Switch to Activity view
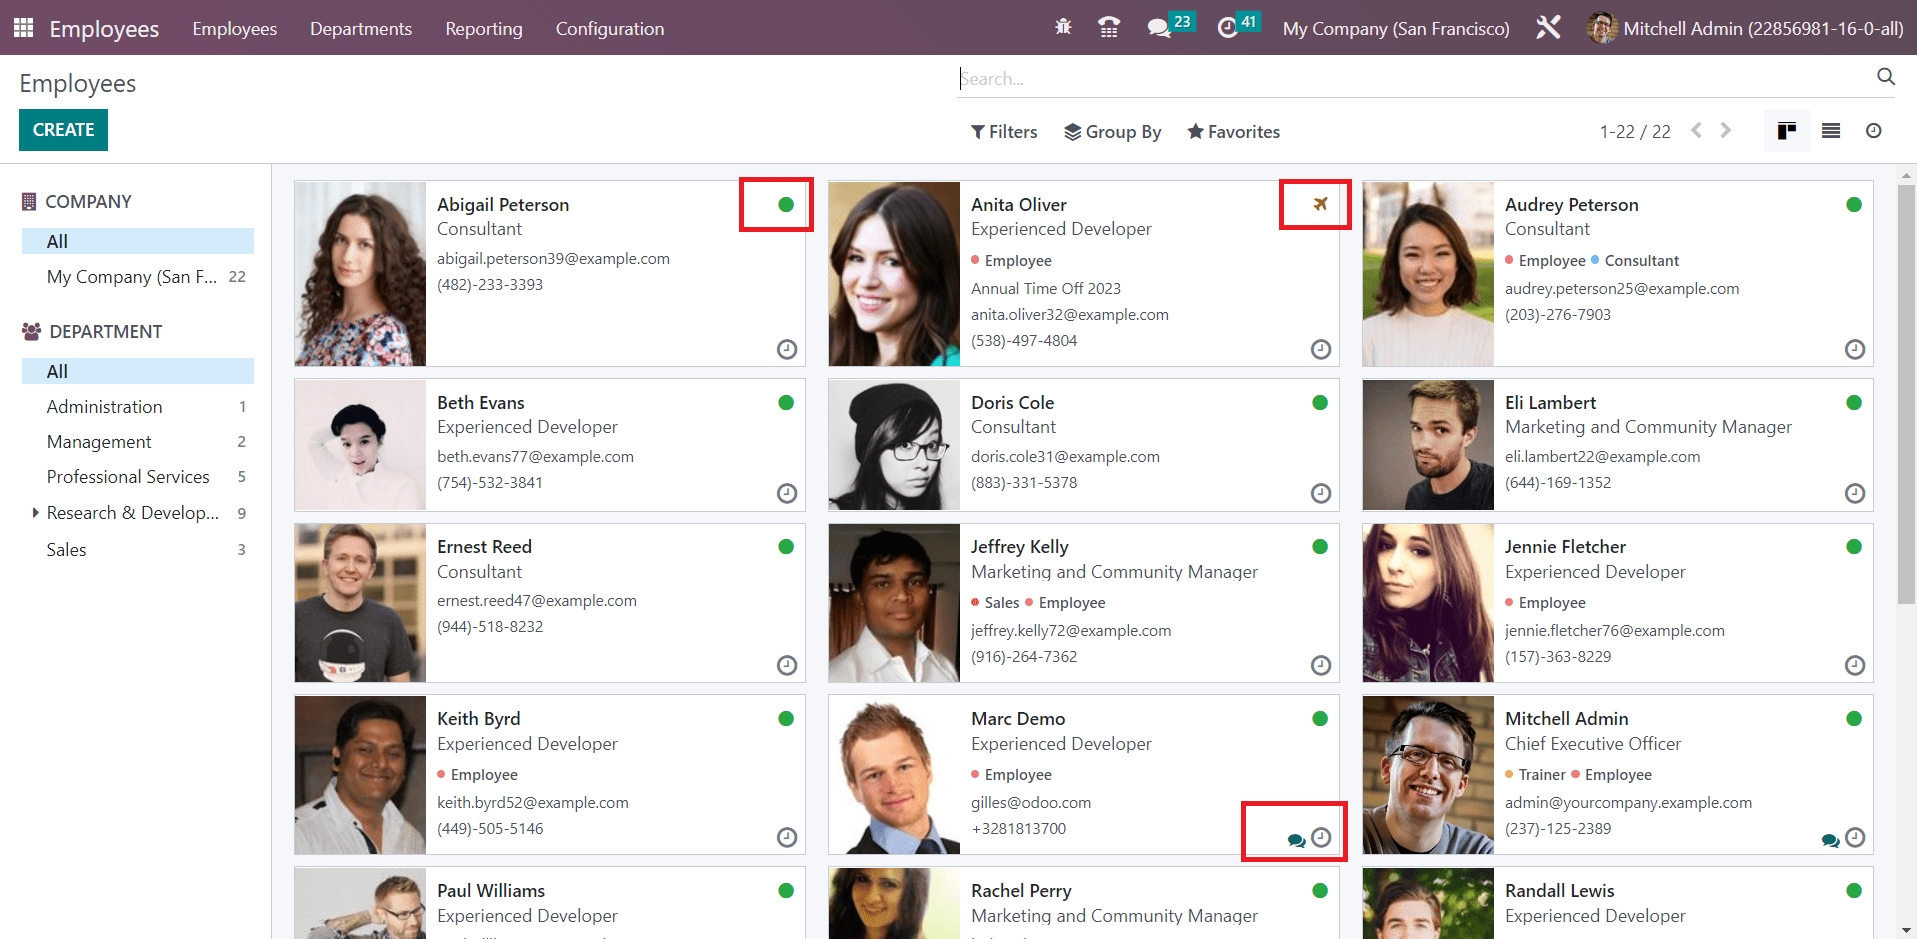 [1873, 131]
